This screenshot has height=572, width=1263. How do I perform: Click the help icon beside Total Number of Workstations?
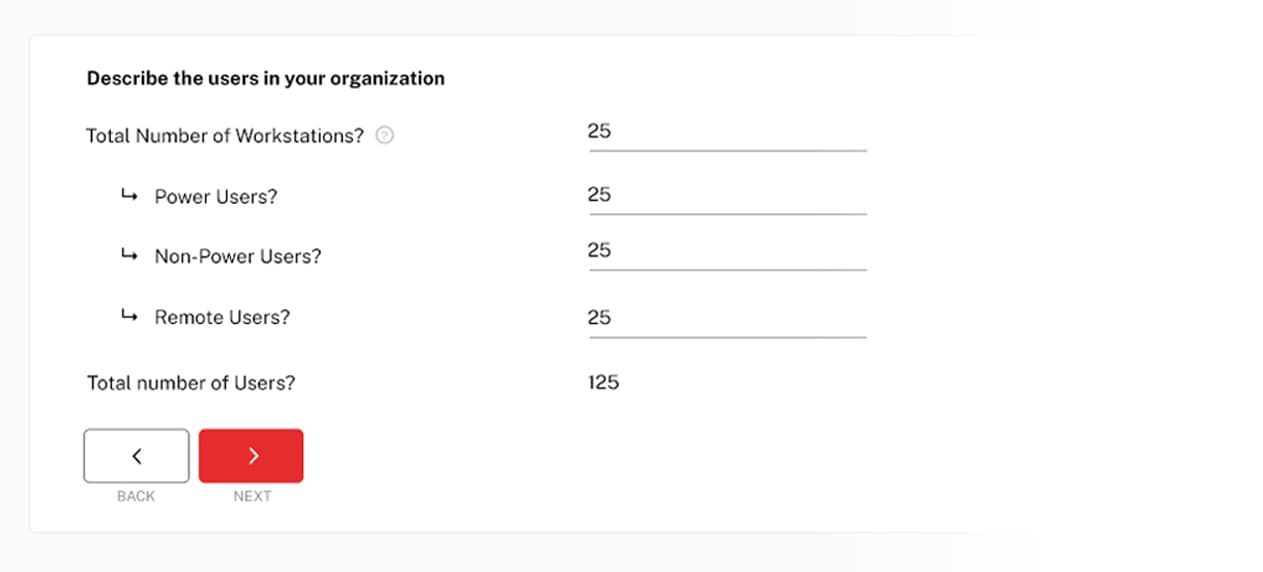click(385, 136)
